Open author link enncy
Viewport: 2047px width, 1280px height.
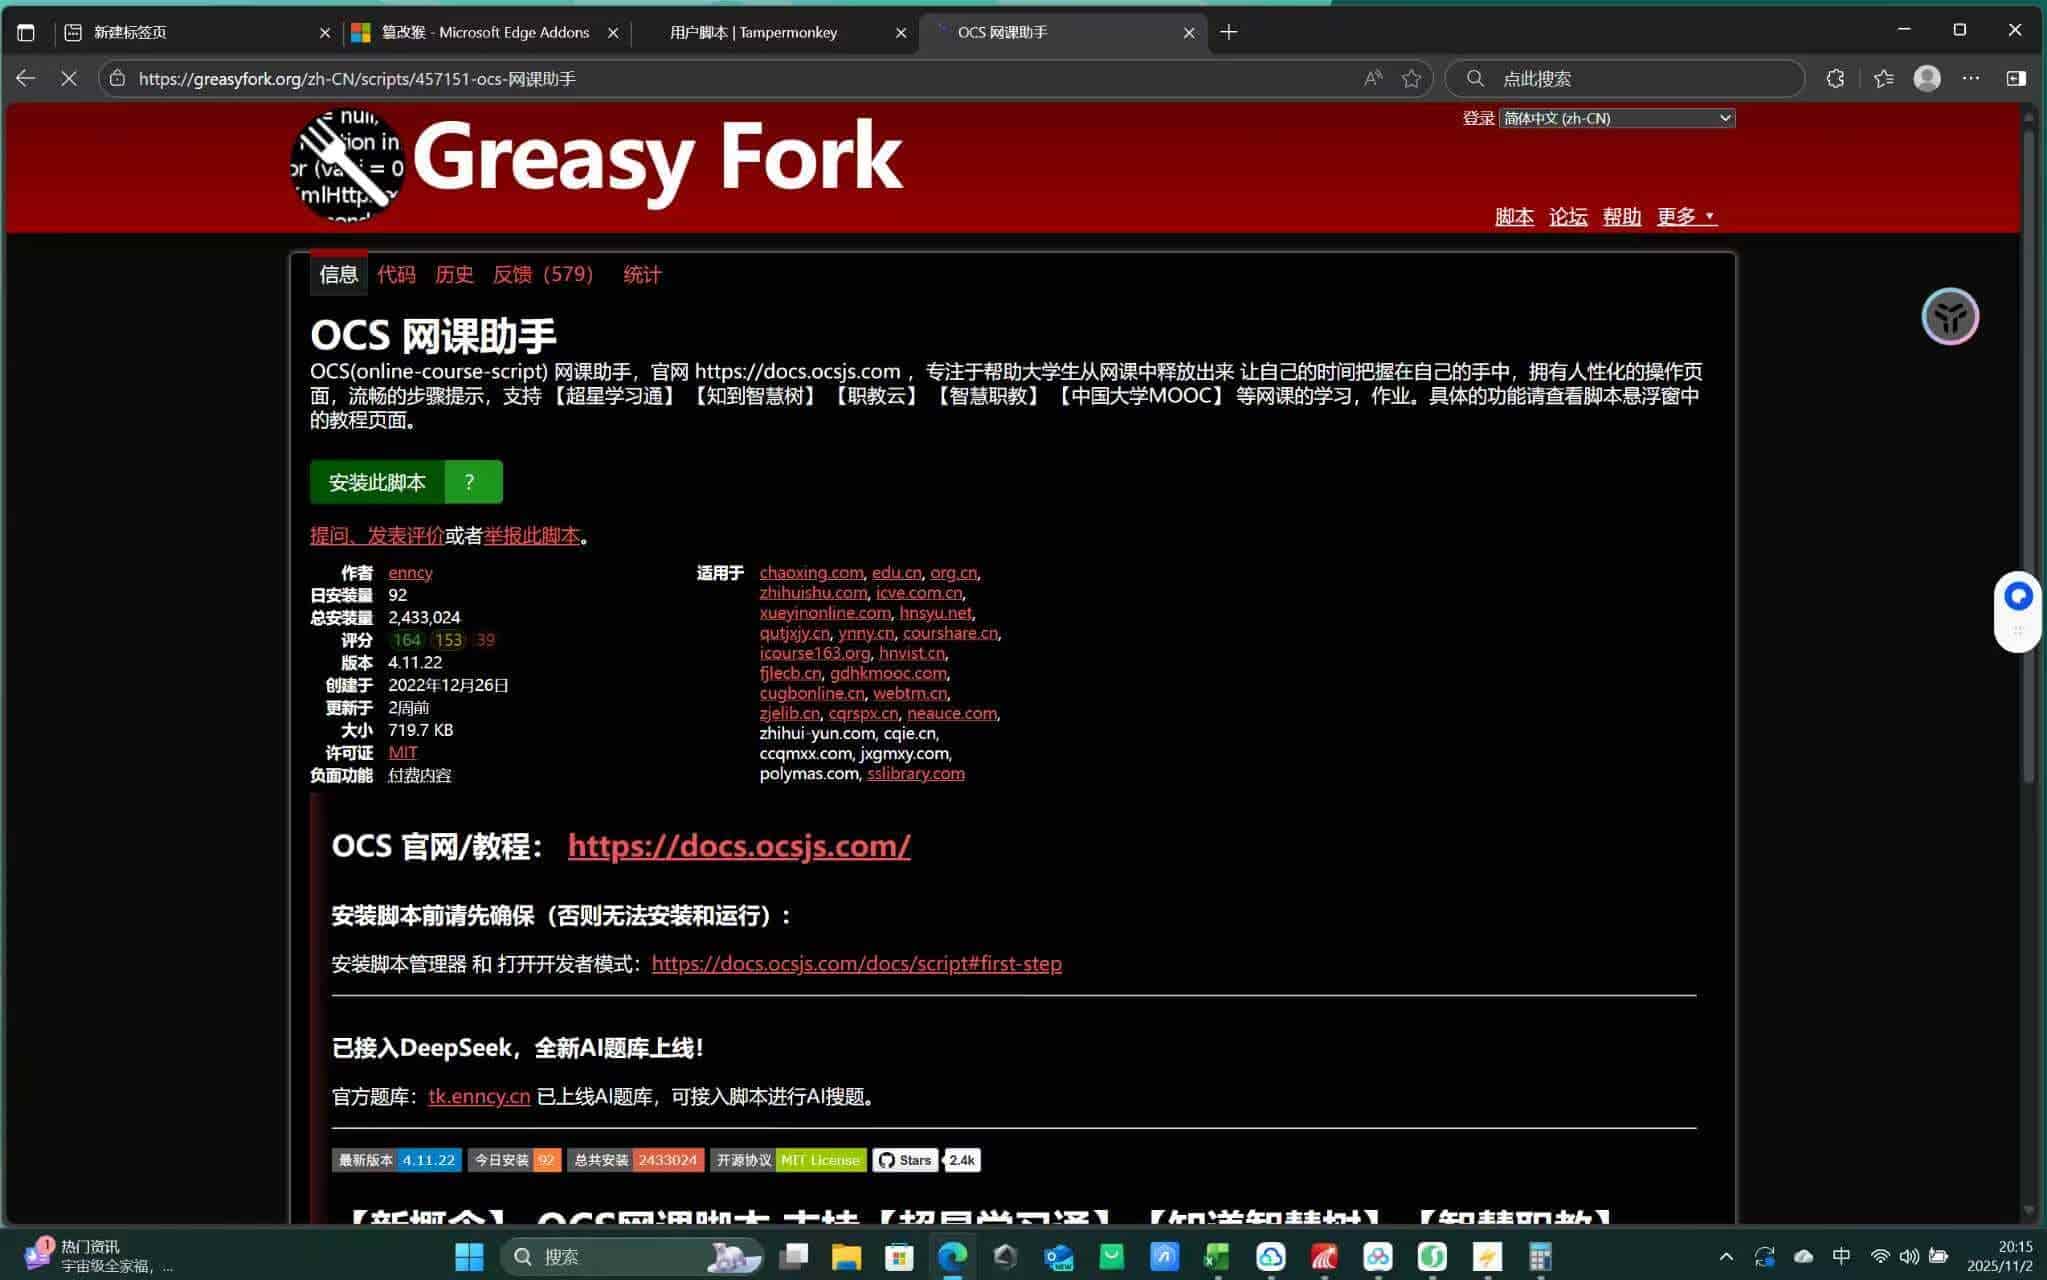[410, 573]
